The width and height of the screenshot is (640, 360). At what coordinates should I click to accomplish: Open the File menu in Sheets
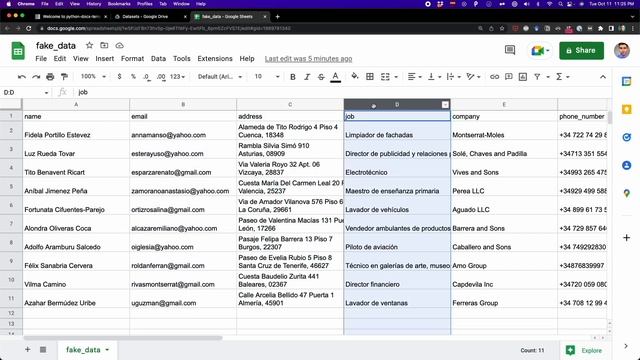pyautogui.click(x=41, y=59)
